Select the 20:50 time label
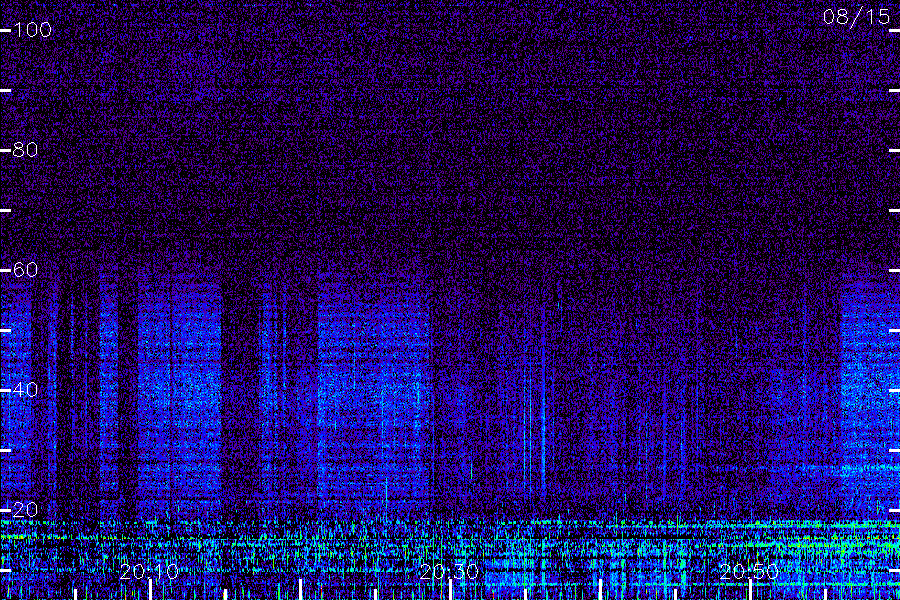Image resolution: width=900 pixels, height=600 pixels. coord(749,571)
